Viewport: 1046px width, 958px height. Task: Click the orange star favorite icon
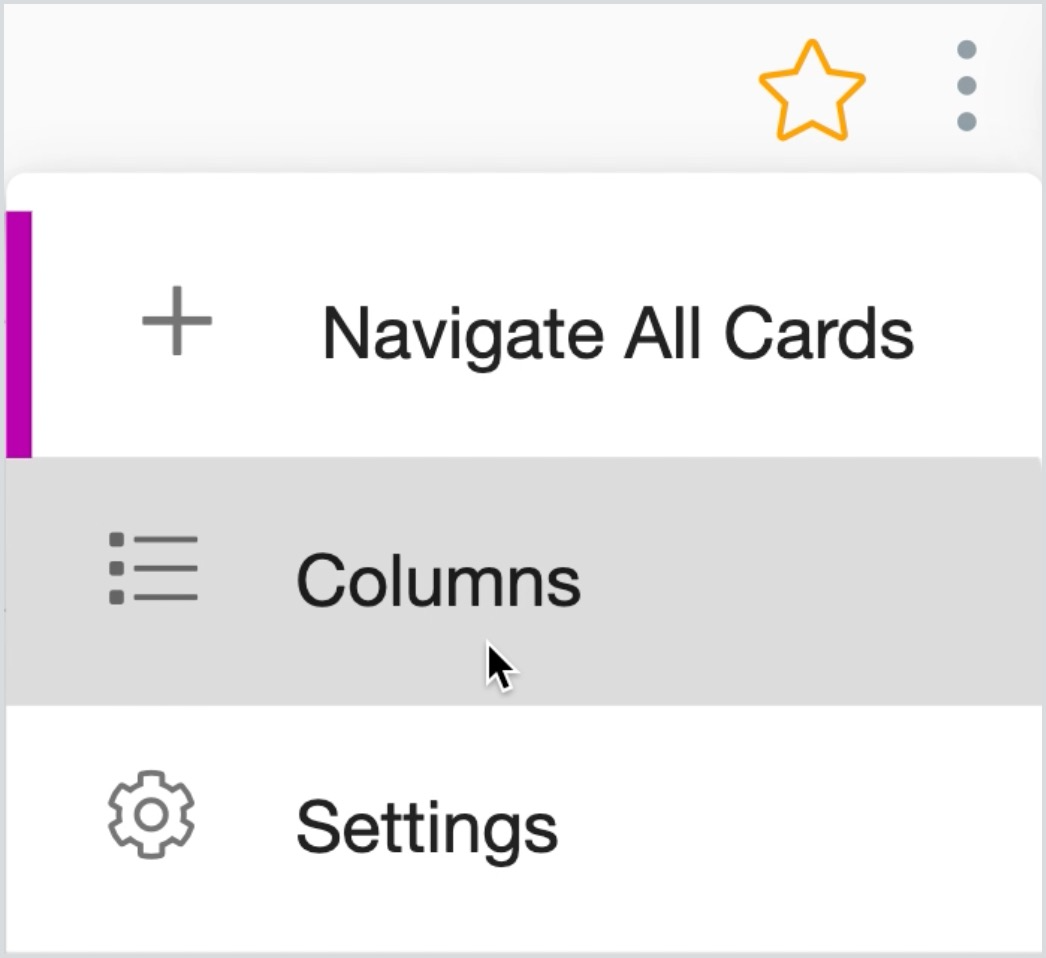(x=812, y=91)
